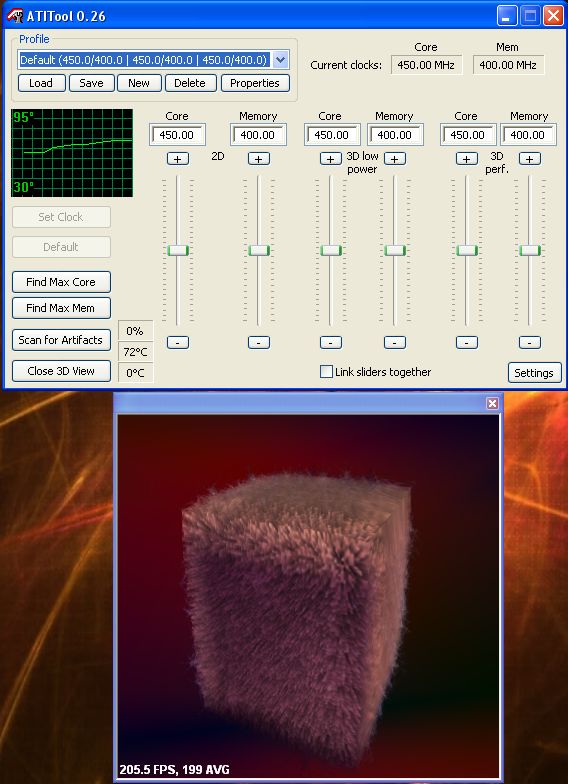This screenshot has width=568, height=784.
Task: Click Find Max Core button
Action: point(61,282)
